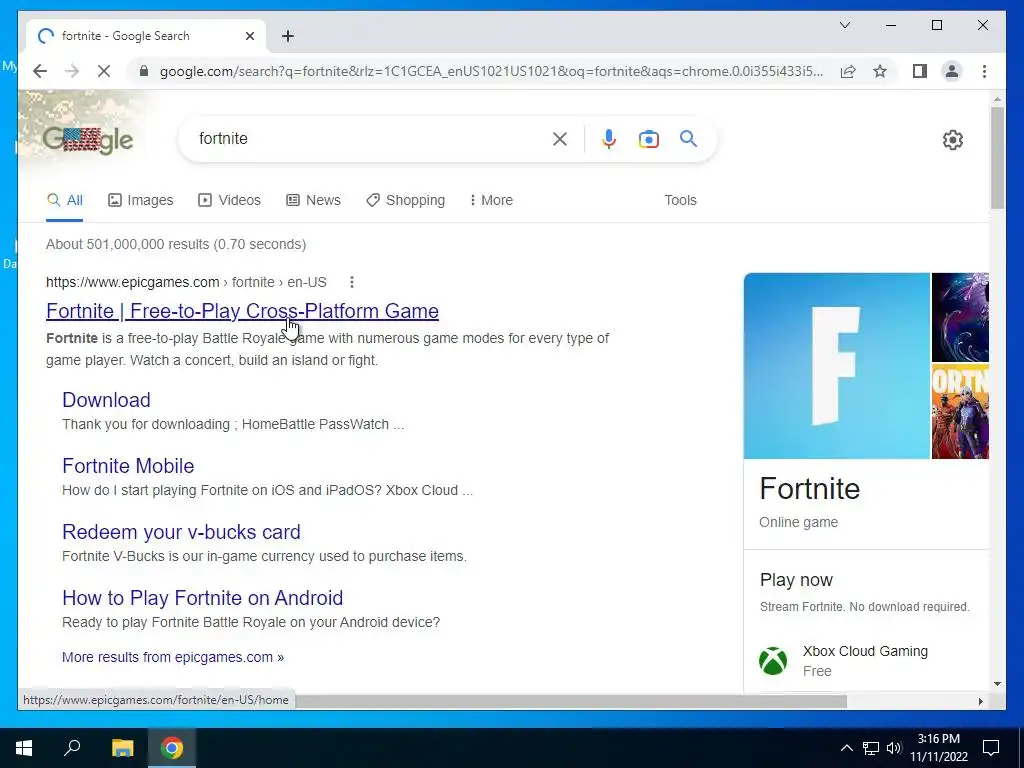Click the scroll down arrow
The height and width of the screenshot is (768, 1024).
(997, 684)
